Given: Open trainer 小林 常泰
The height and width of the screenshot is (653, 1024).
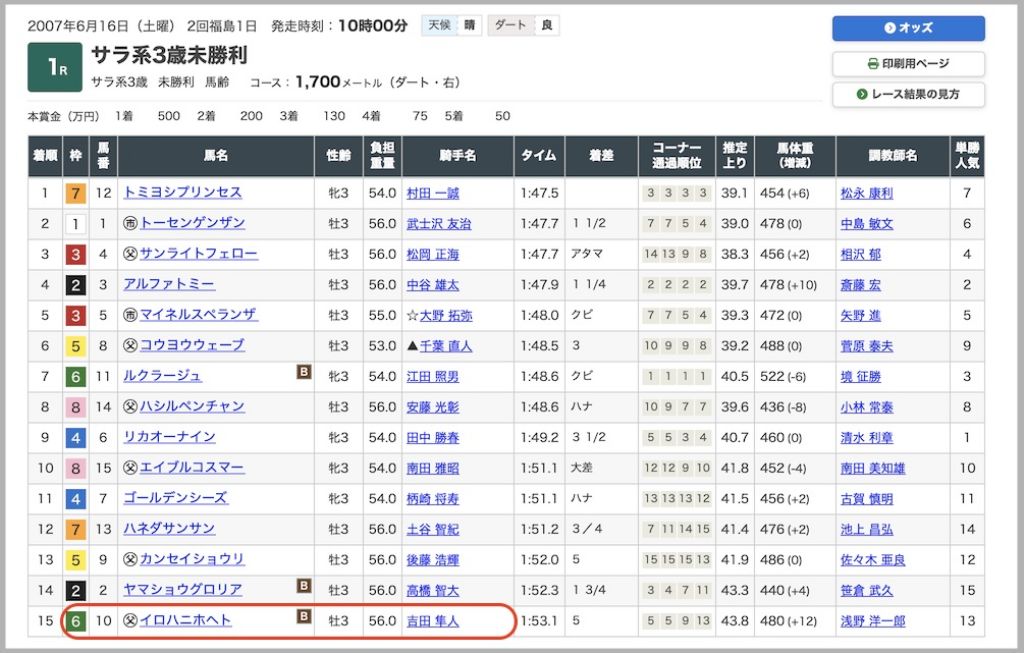Looking at the screenshot, I should [867, 407].
